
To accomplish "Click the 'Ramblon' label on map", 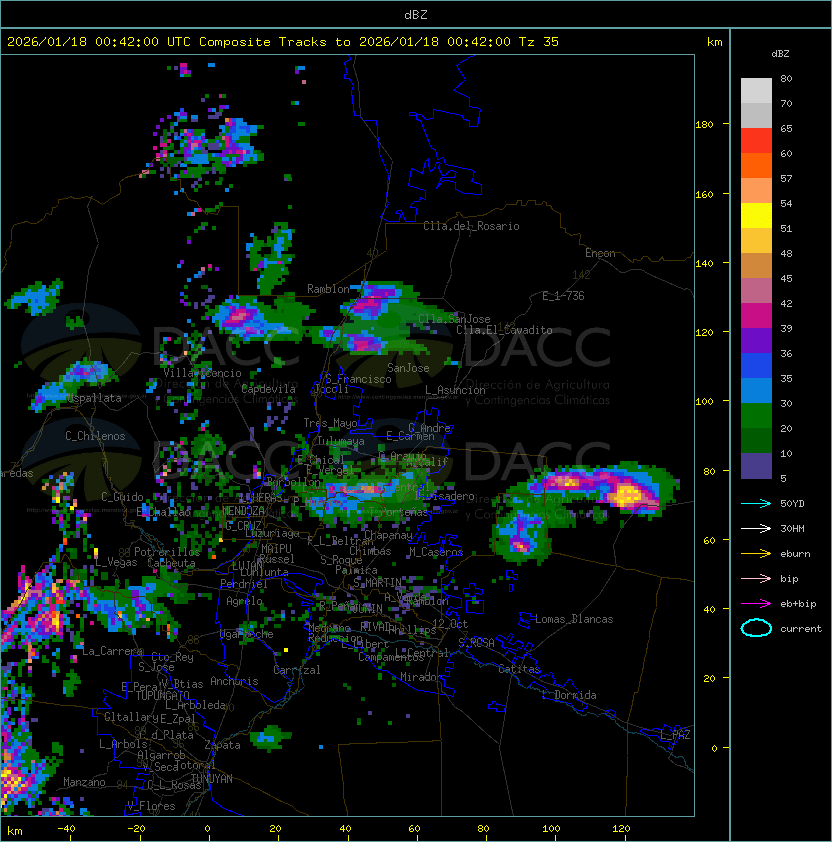I will (328, 289).
